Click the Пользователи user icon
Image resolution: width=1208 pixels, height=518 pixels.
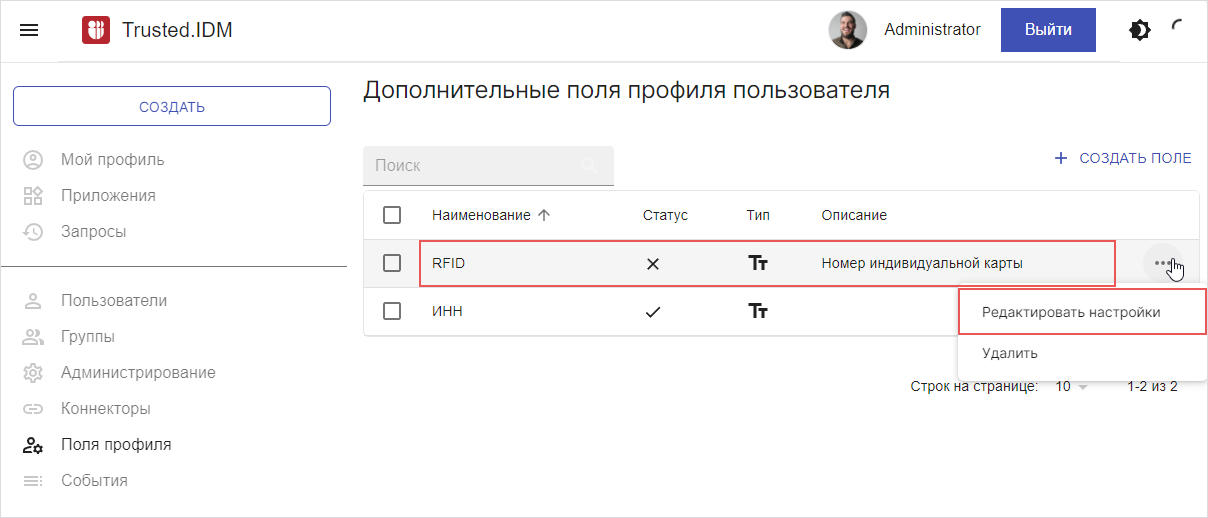click(x=33, y=301)
